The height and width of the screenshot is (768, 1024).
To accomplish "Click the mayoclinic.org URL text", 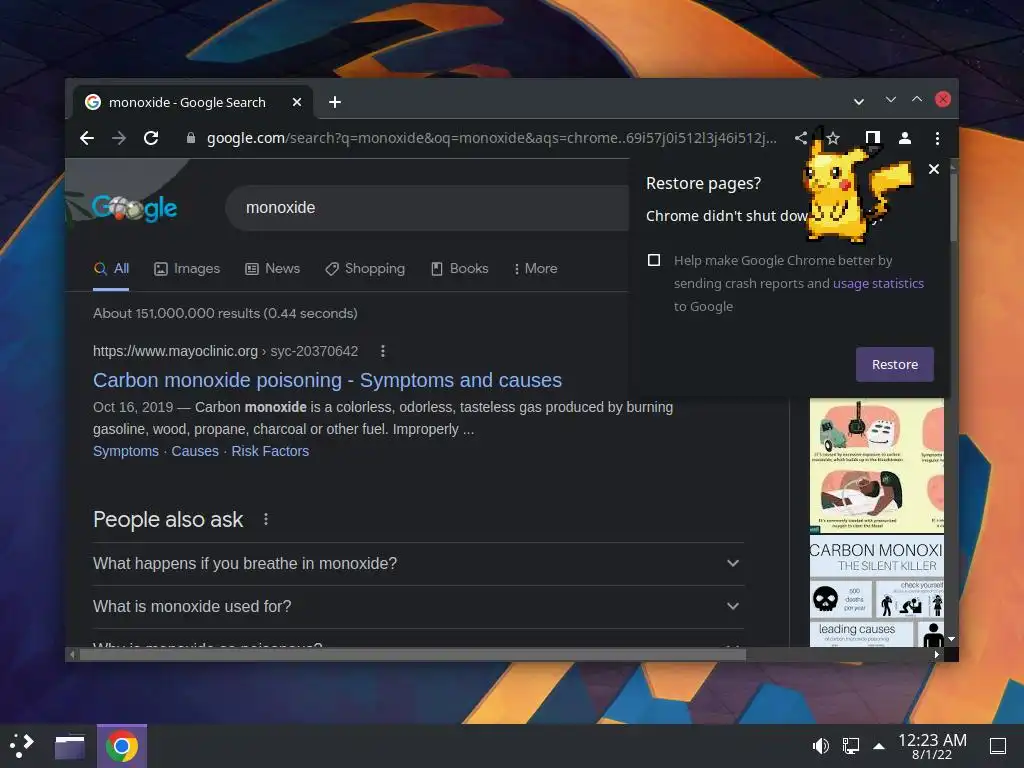I will [x=175, y=351].
